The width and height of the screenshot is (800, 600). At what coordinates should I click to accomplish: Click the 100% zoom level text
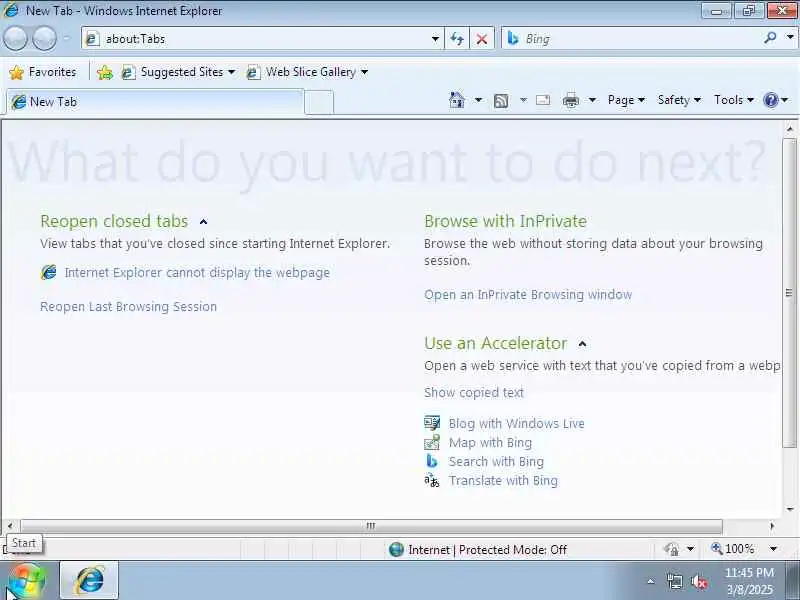pyautogui.click(x=739, y=549)
